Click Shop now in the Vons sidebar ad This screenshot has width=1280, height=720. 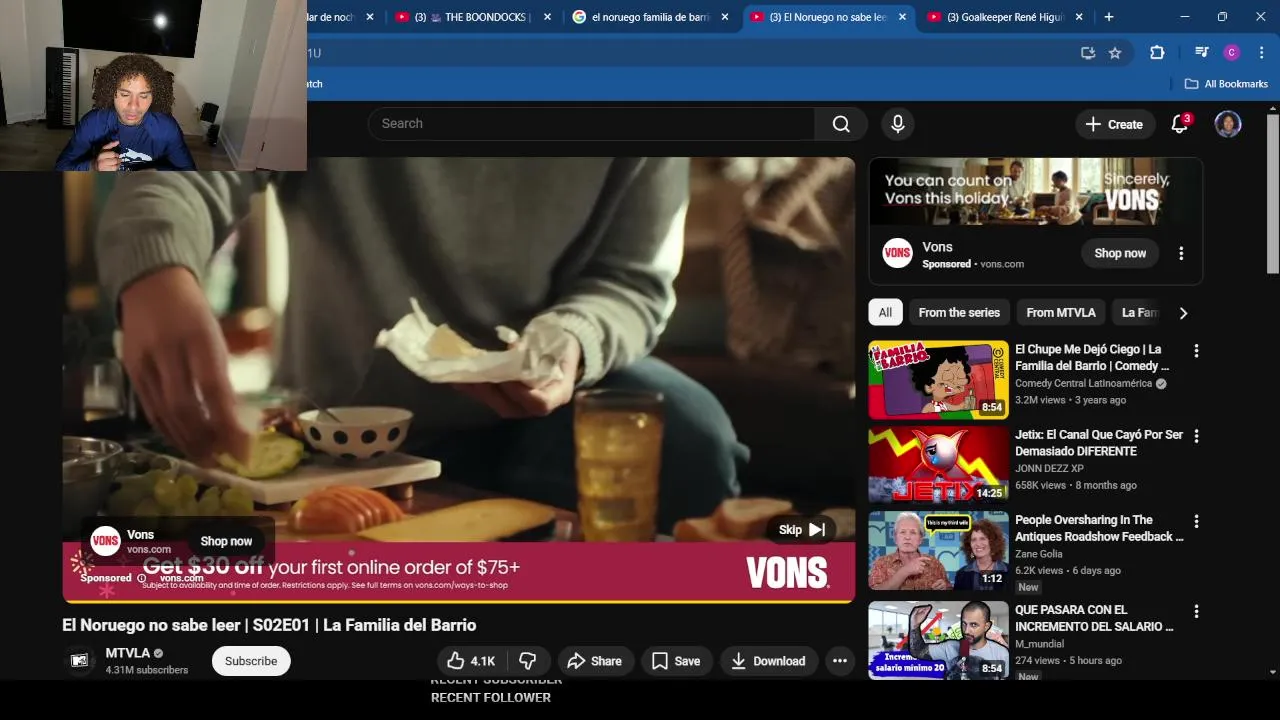tap(1120, 253)
